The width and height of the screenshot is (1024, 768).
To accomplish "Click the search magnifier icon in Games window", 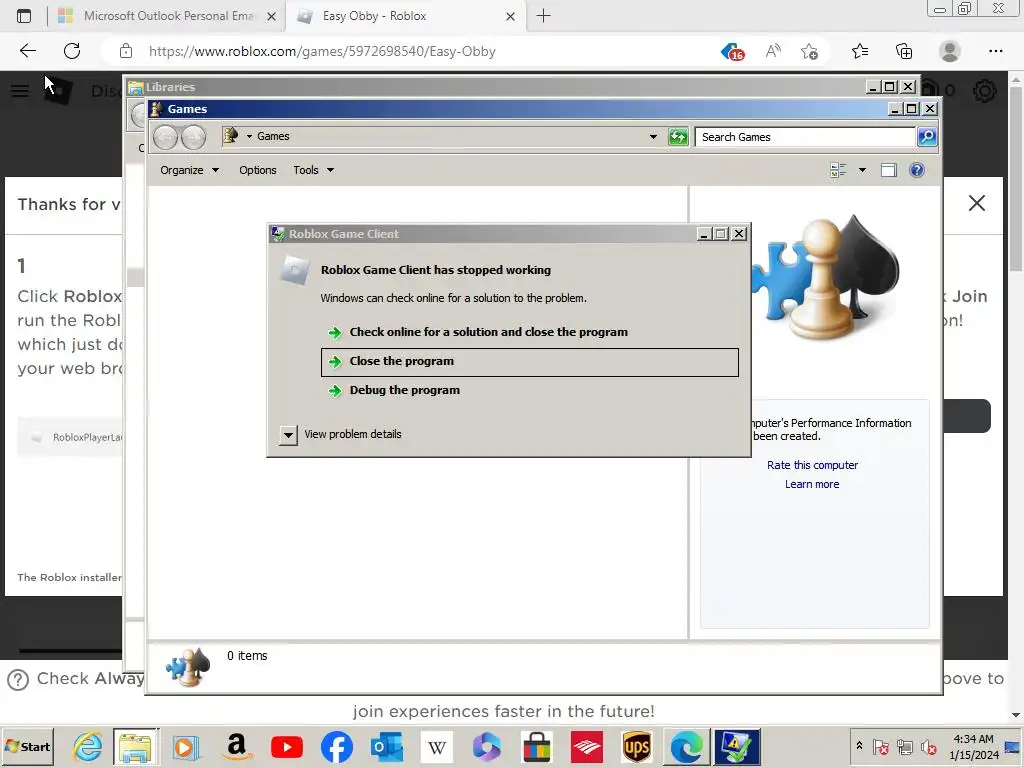I will tap(927, 136).
